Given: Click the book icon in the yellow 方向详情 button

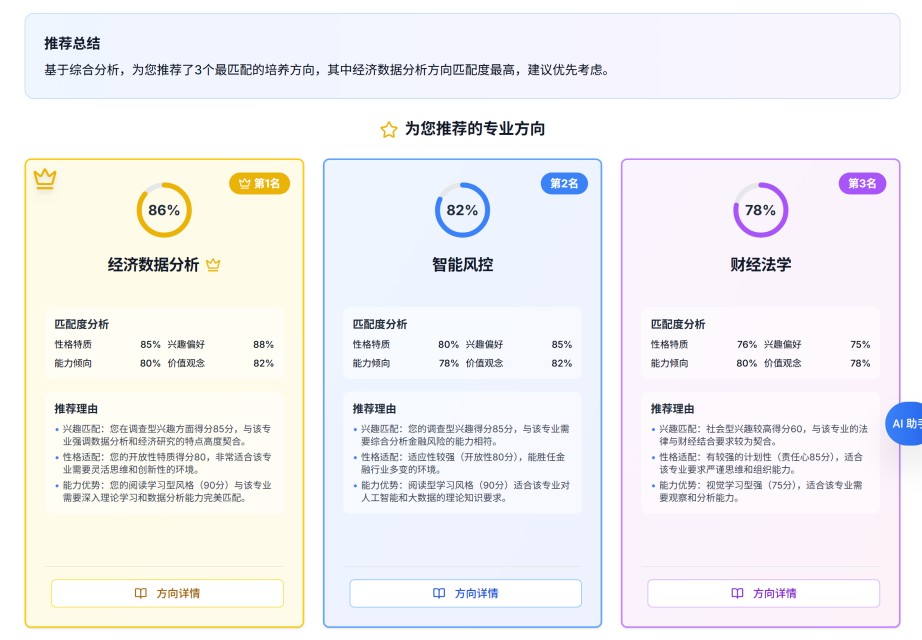Looking at the screenshot, I should coord(141,593).
